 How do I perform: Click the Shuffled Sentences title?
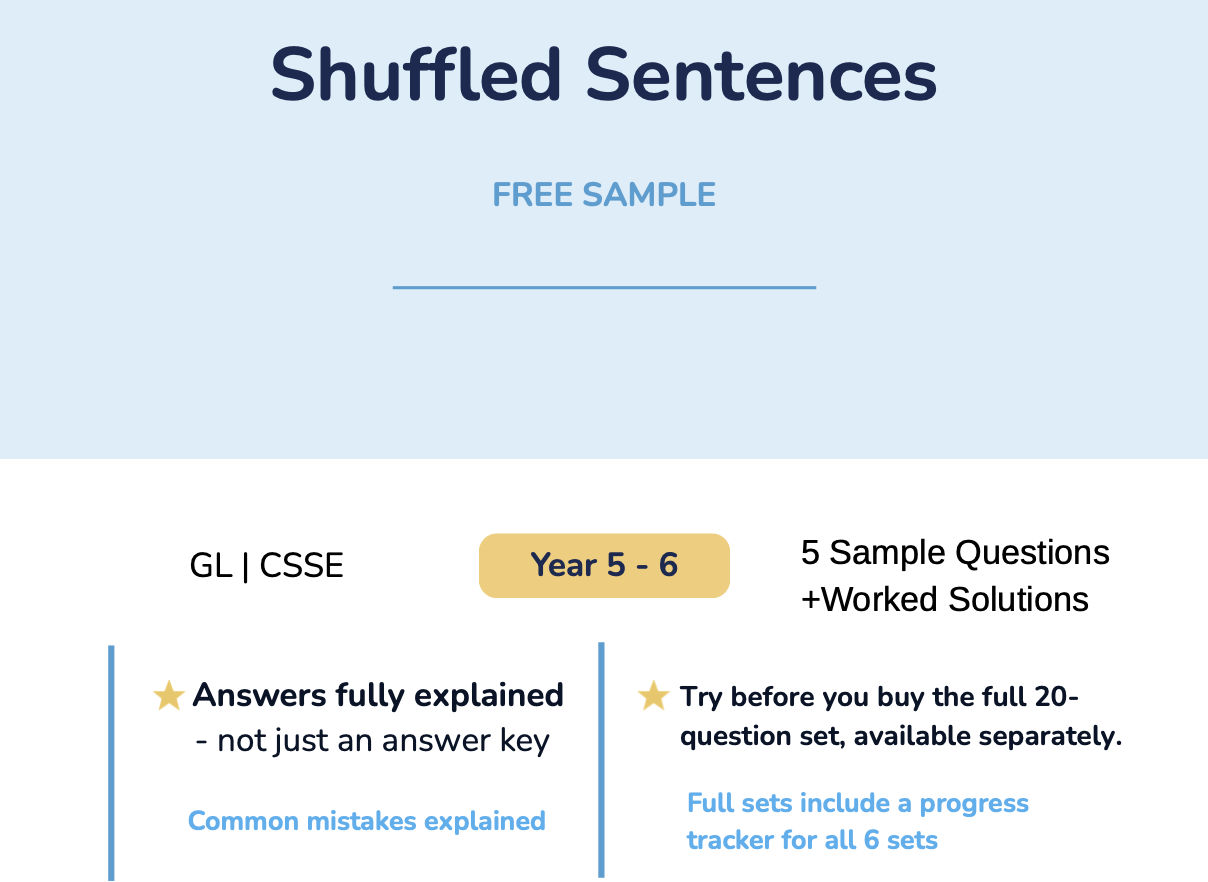(x=604, y=75)
